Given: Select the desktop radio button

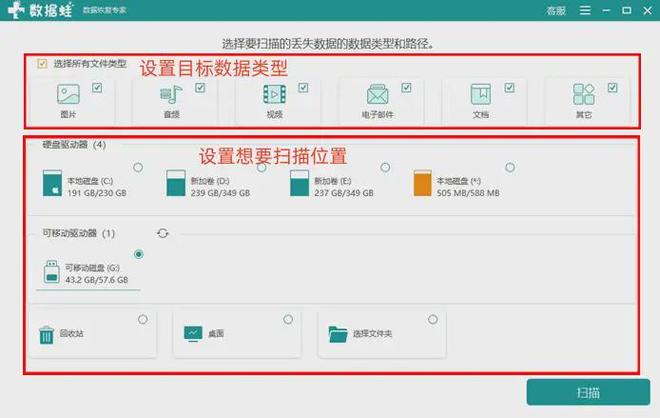Looking at the screenshot, I should (x=288, y=319).
